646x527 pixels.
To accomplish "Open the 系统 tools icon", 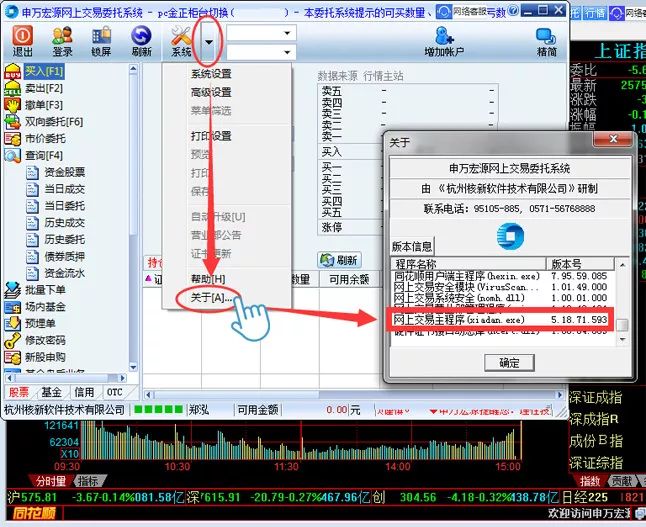I will click(x=181, y=41).
